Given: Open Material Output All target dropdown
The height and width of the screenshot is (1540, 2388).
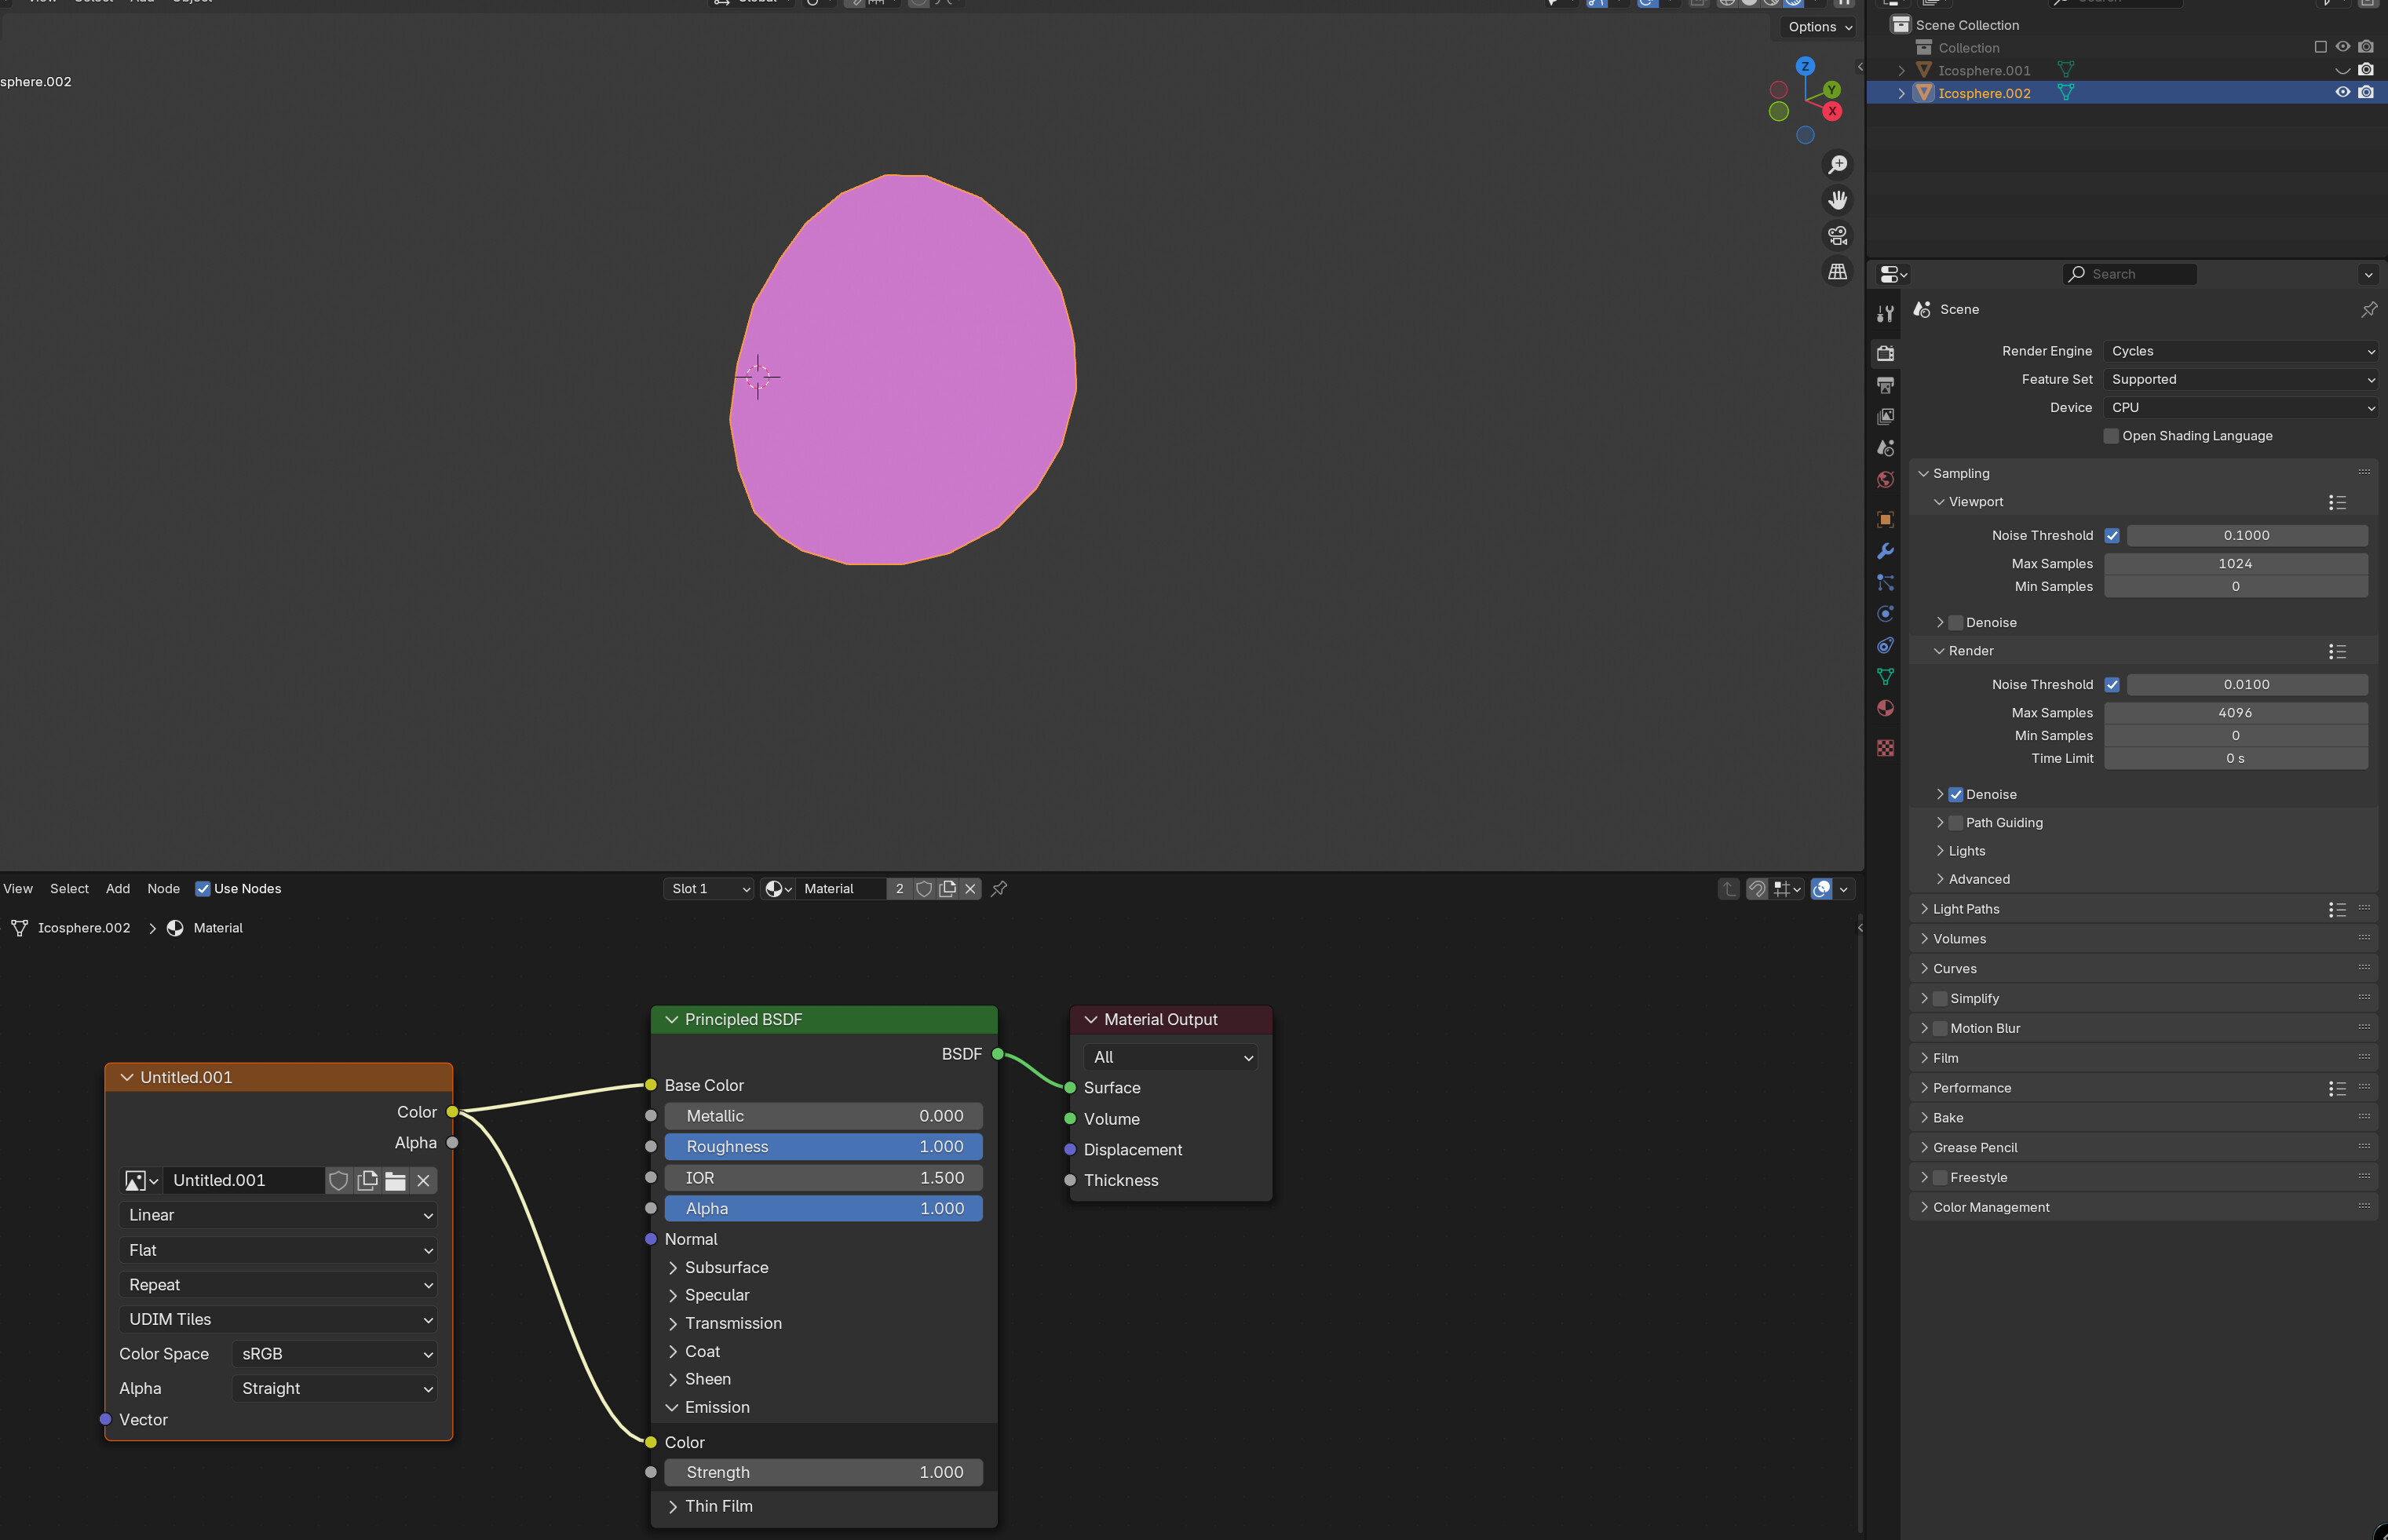Looking at the screenshot, I should (1171, 1057).
